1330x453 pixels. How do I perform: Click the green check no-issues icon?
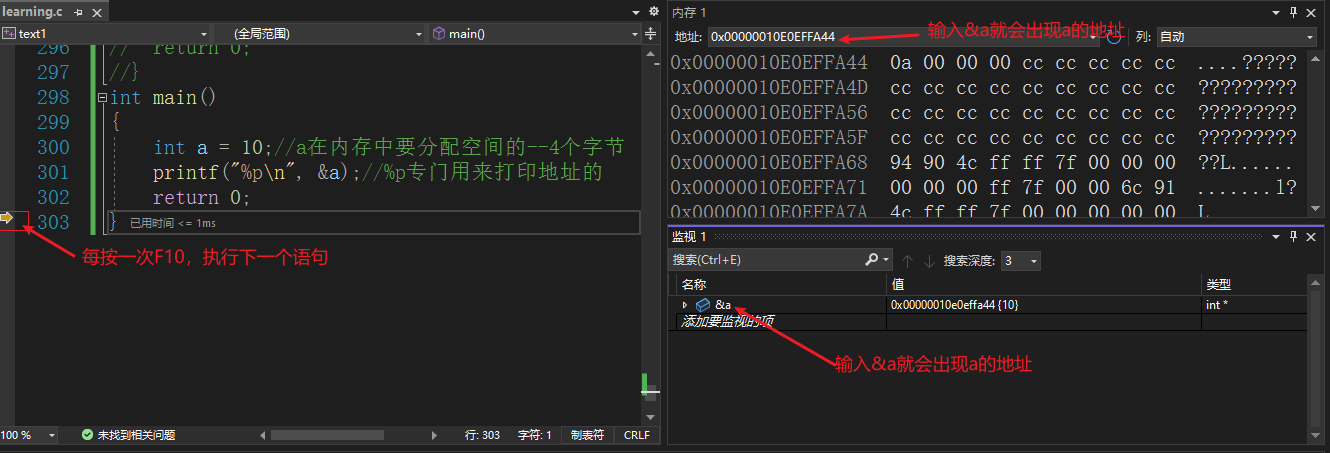tap(87, 435)
